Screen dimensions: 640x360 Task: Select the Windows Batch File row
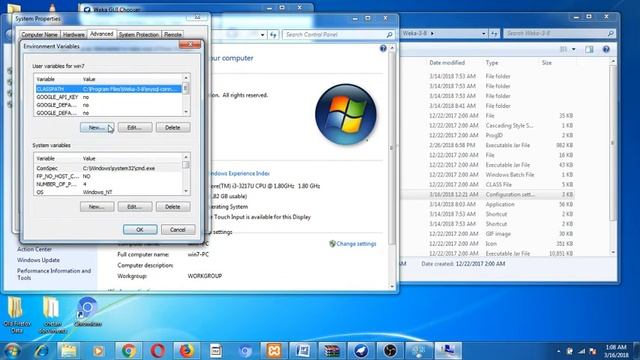click(488, 175)
